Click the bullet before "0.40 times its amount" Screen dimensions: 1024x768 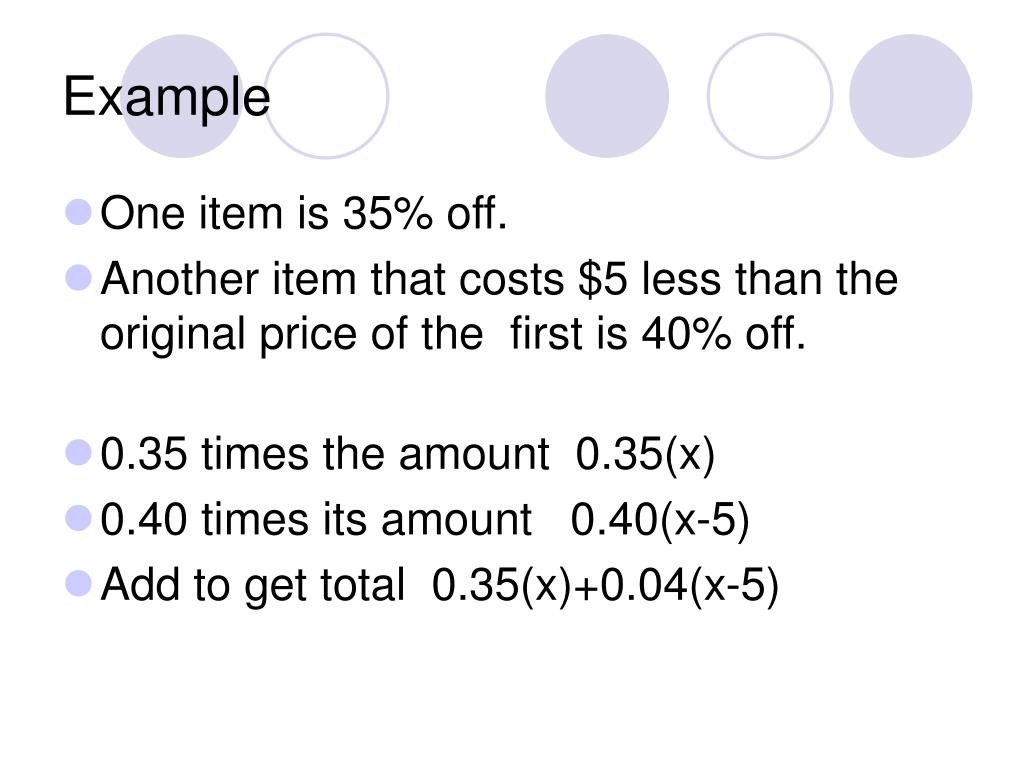(78, 519)
